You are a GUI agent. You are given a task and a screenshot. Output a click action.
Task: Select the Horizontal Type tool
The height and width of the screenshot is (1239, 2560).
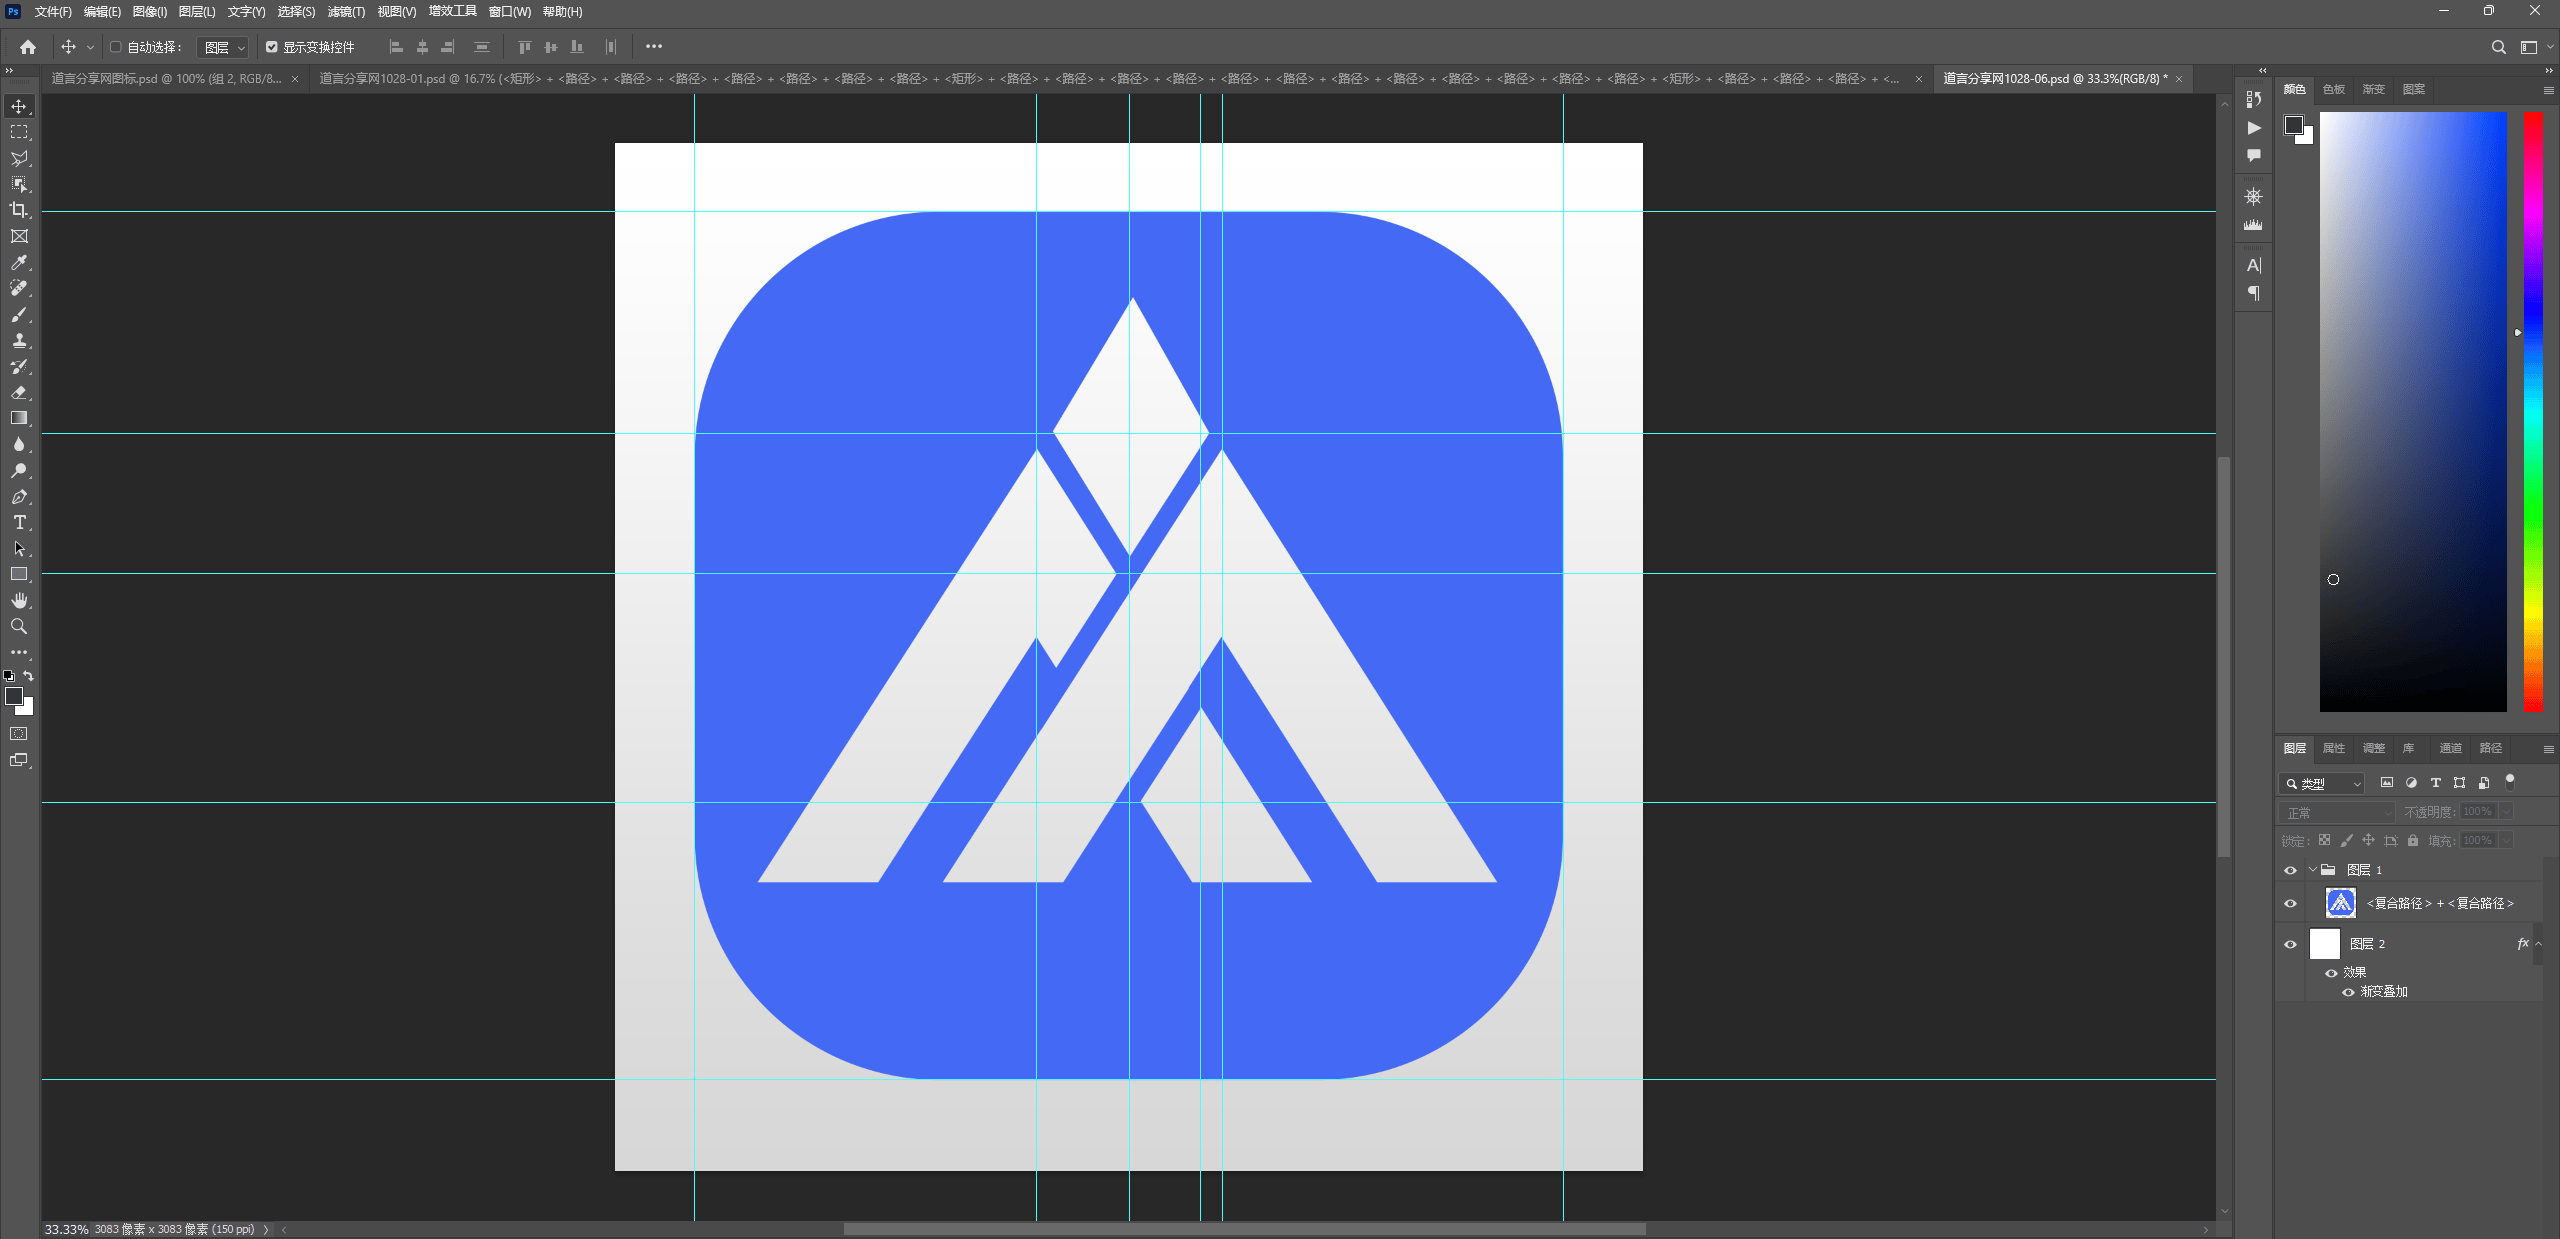click(19, 523)
